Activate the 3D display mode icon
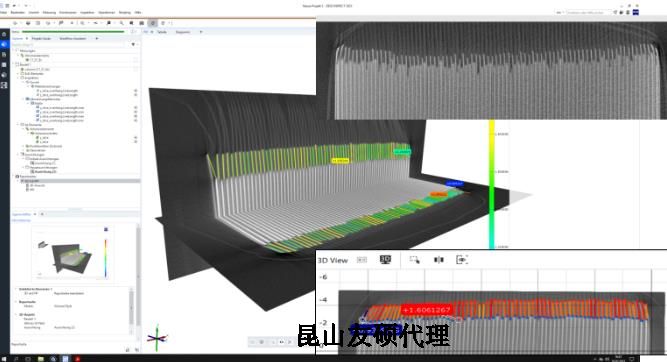 (385, 259)
